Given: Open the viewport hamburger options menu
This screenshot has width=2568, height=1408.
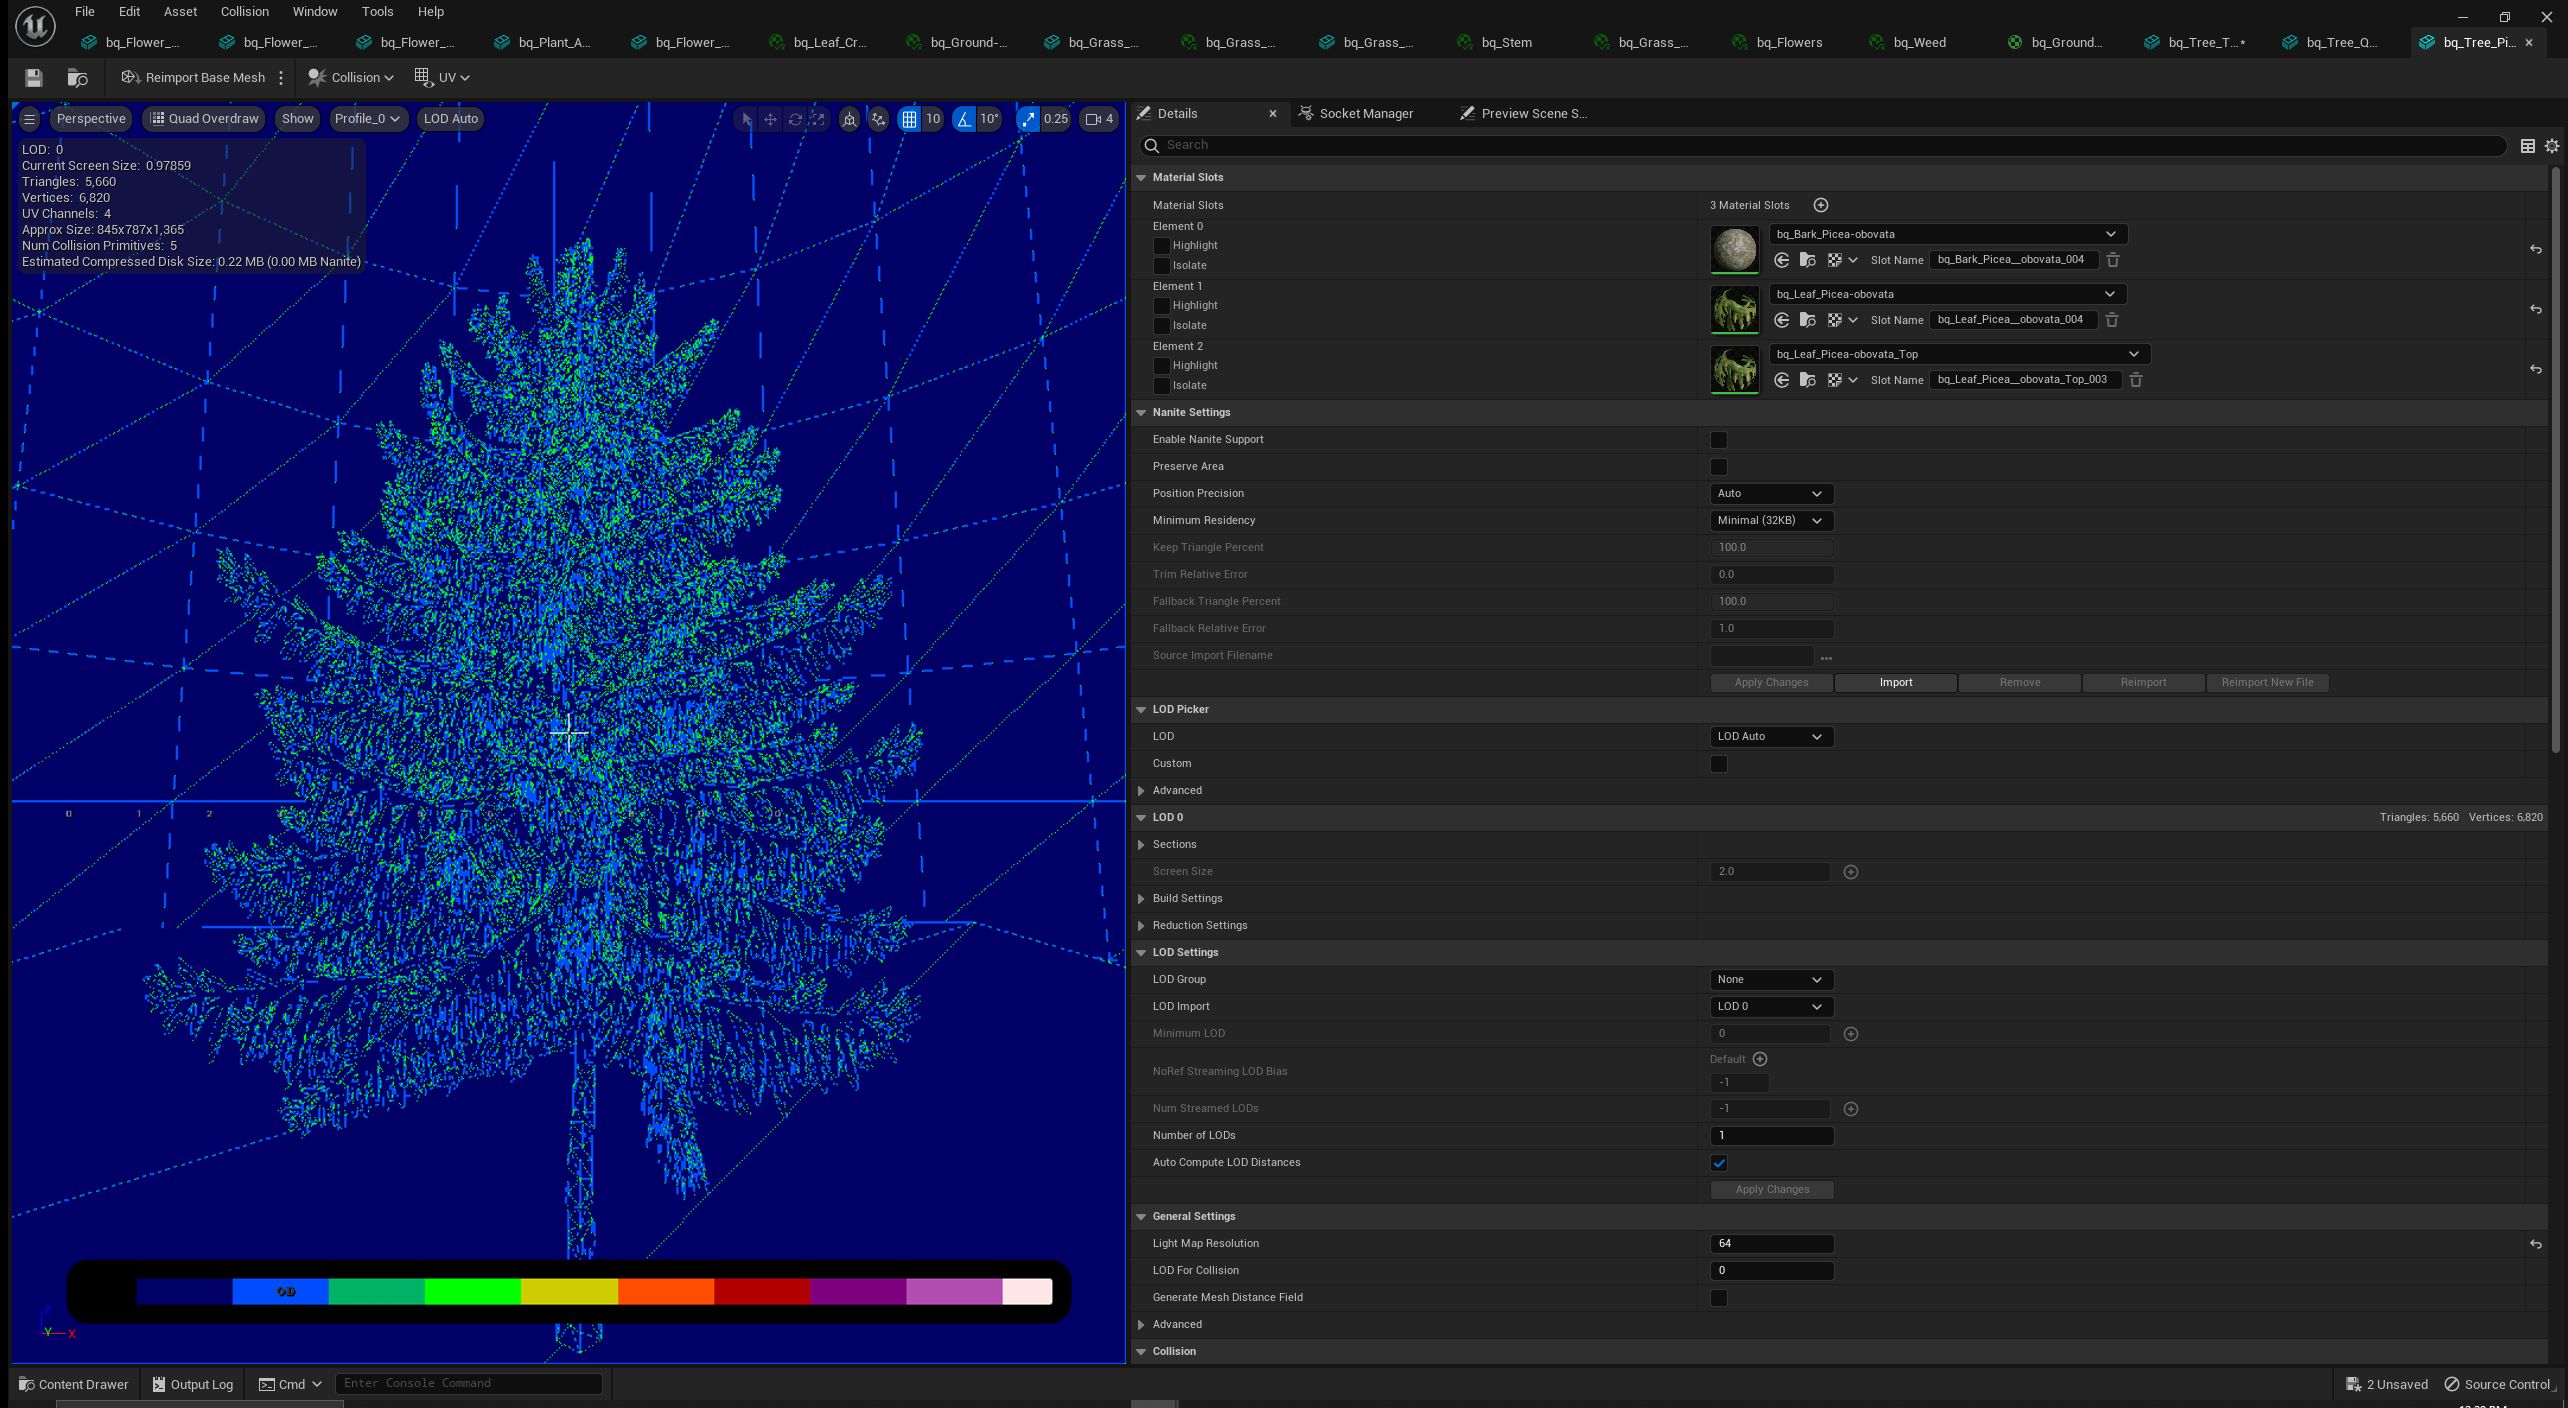Looking at the screenshot, I should 29,119.
